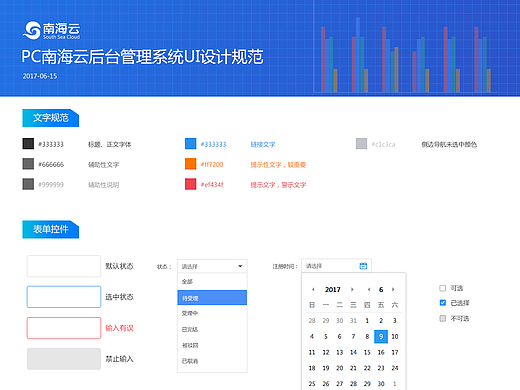The image size is (520, 390).
Task: Pick the selected date 9 in calendar
Action: [x=381, y=336]
